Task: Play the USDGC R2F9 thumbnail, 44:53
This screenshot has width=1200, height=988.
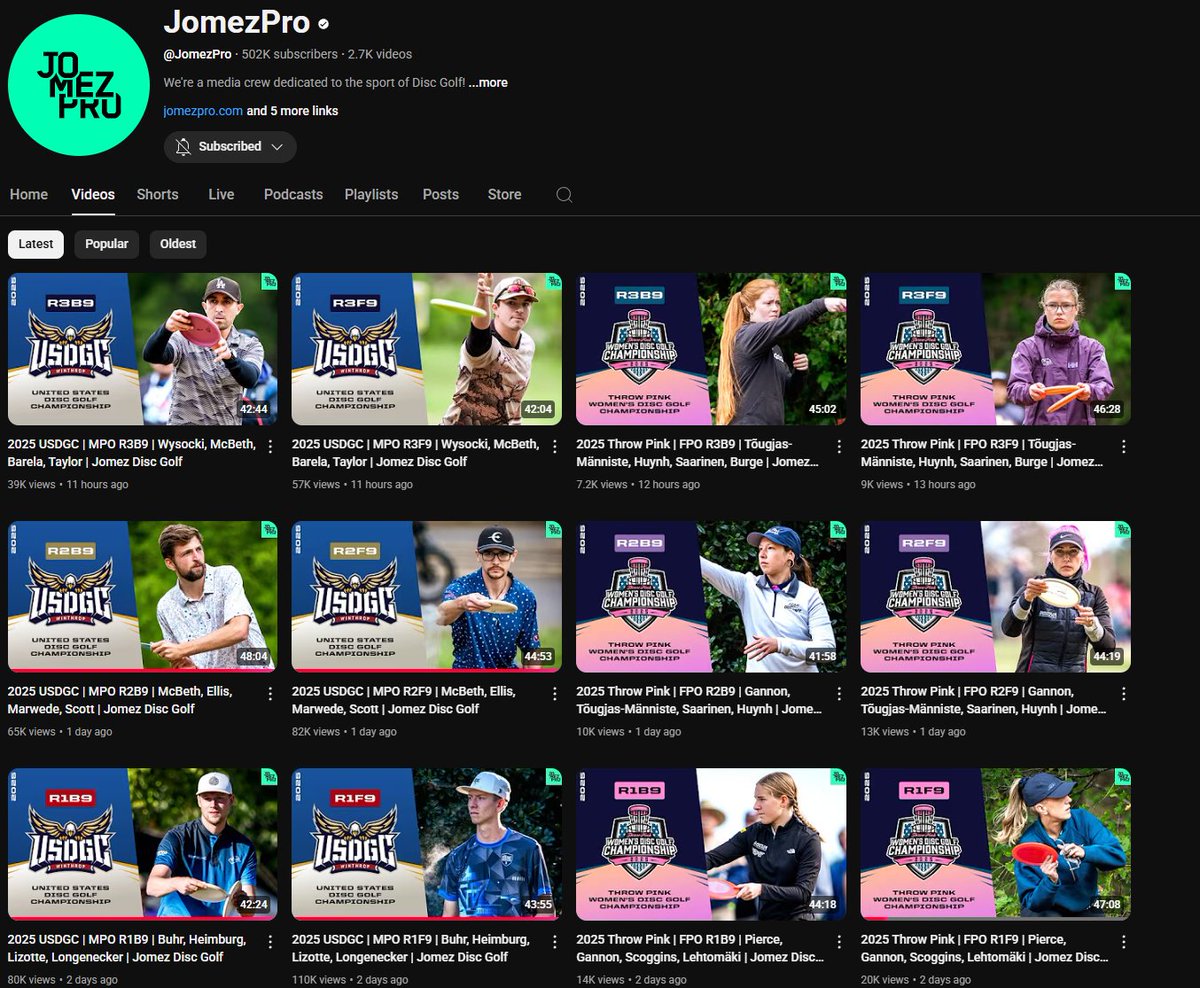Action: [x=427, y=596]
